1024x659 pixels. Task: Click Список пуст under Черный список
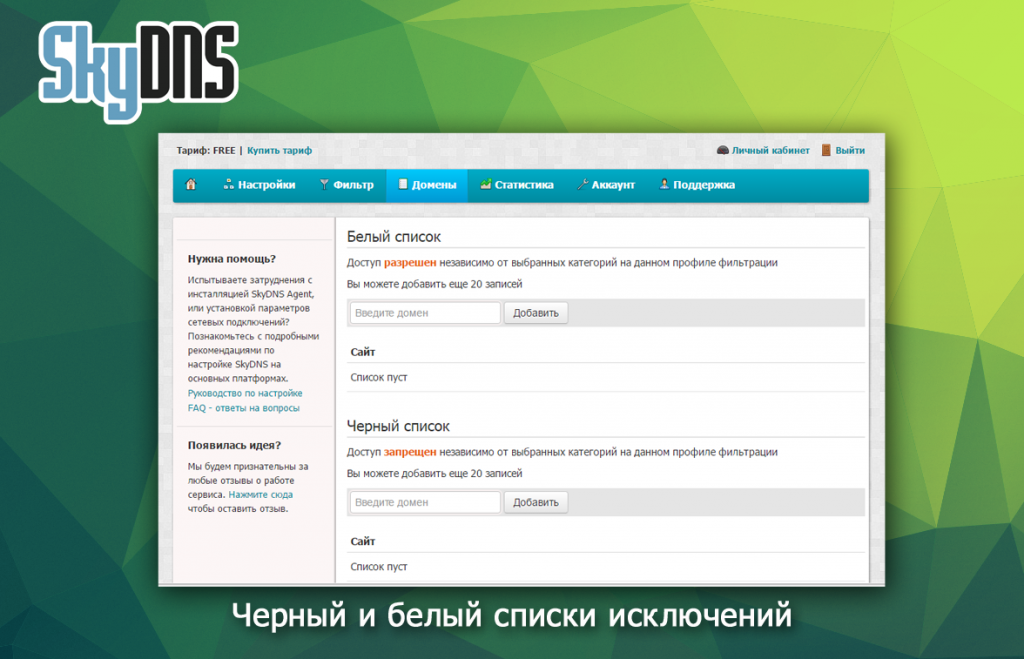tap(379, 567)
